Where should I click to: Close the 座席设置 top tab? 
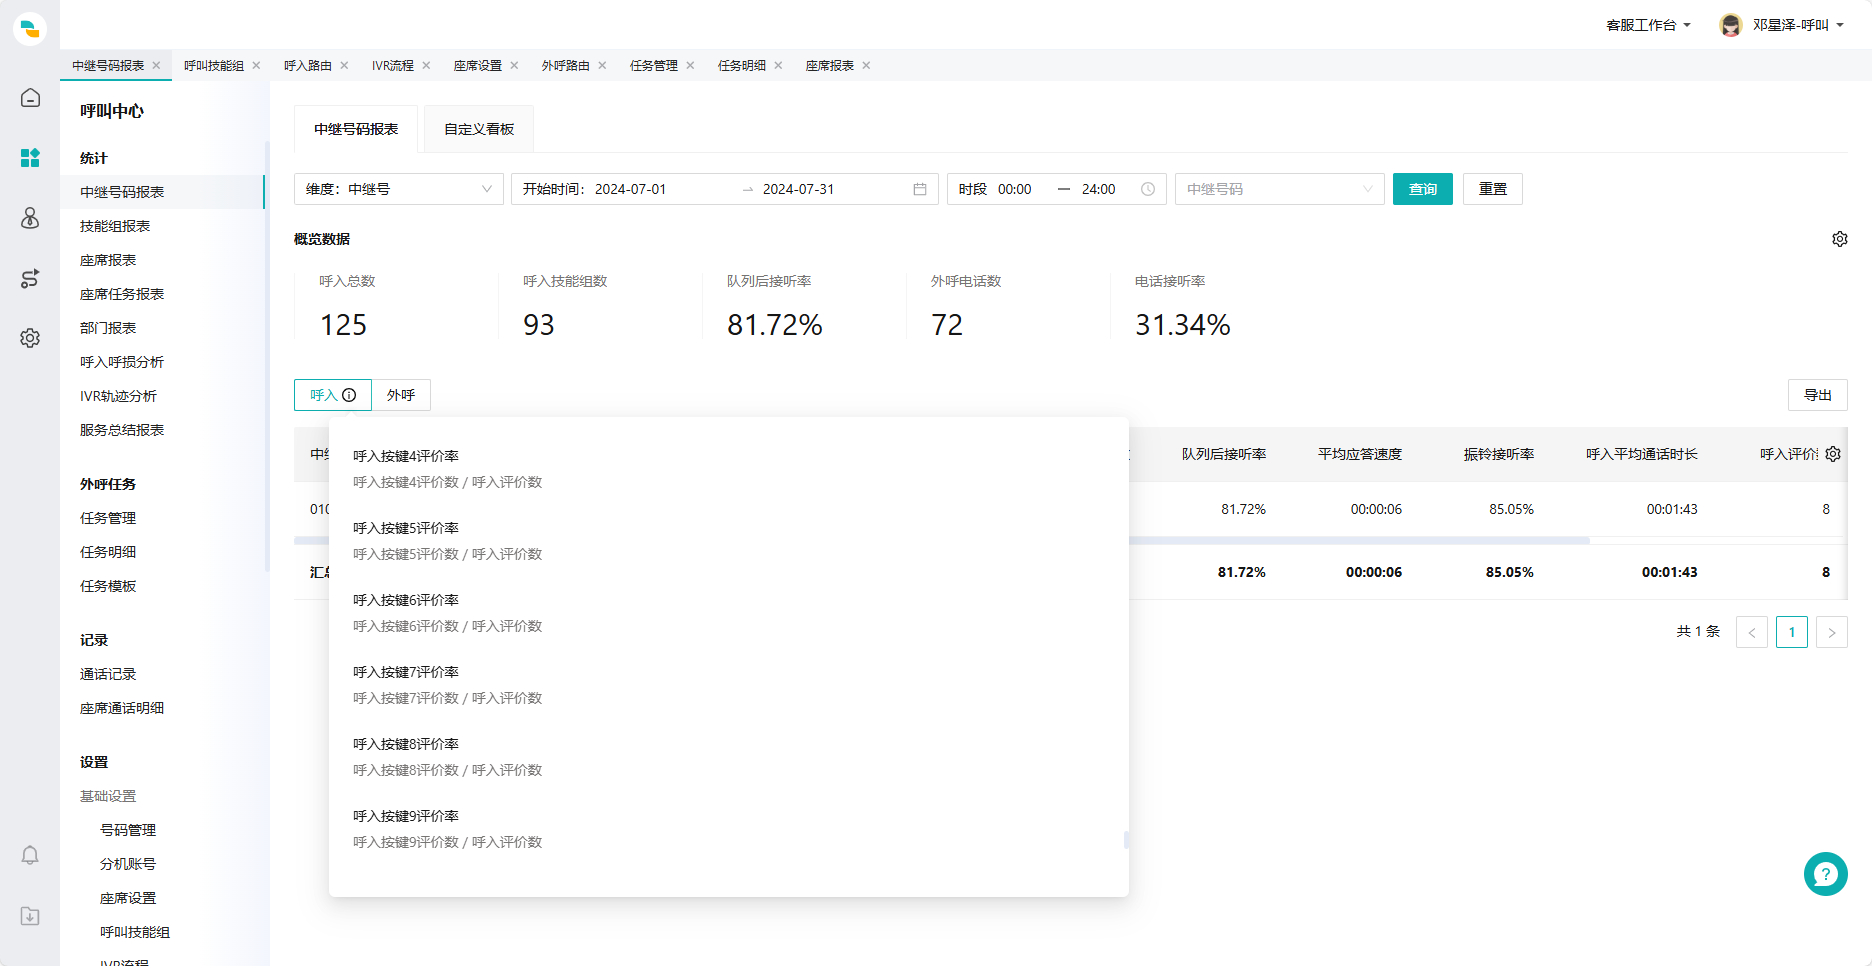coord(514,65)
